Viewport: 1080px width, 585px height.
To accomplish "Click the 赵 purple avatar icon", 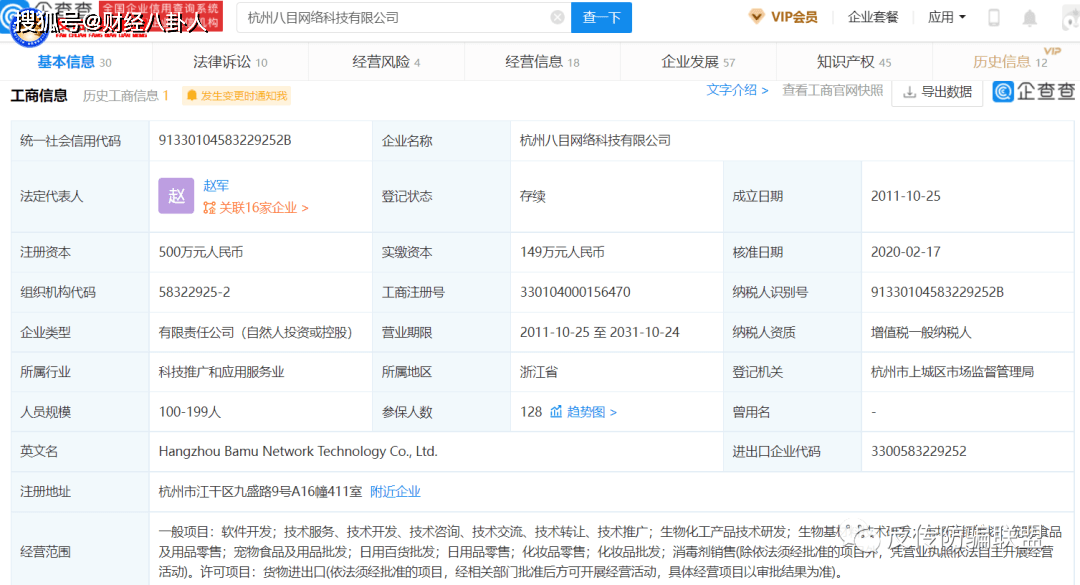I will point(176,196).
